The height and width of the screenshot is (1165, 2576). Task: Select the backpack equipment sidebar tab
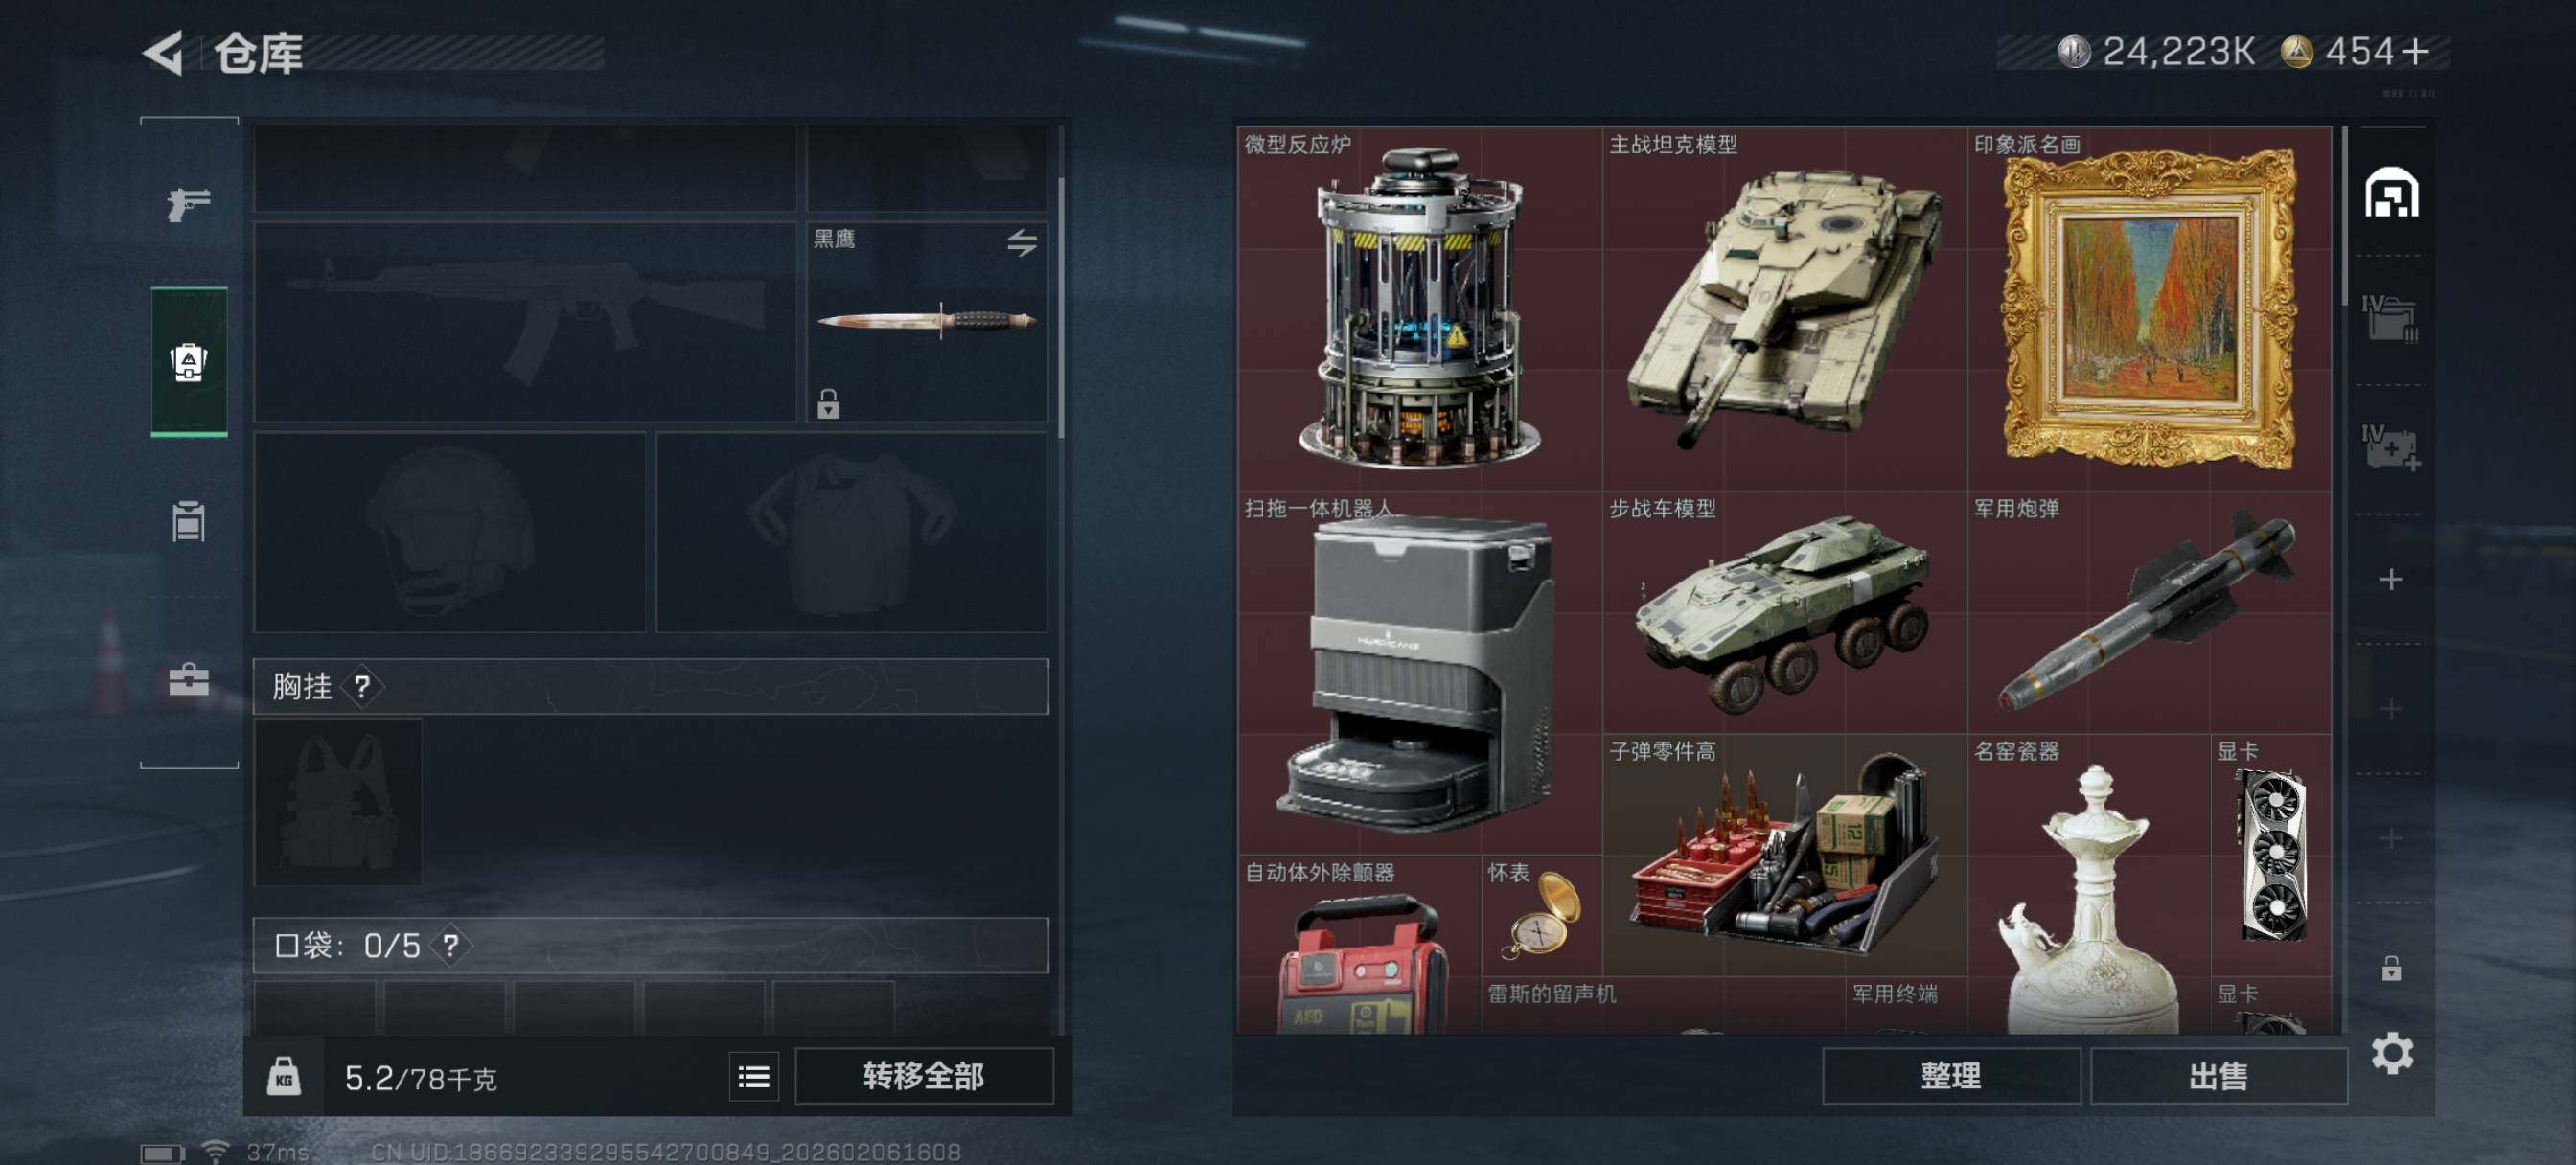tap(189, 362)
